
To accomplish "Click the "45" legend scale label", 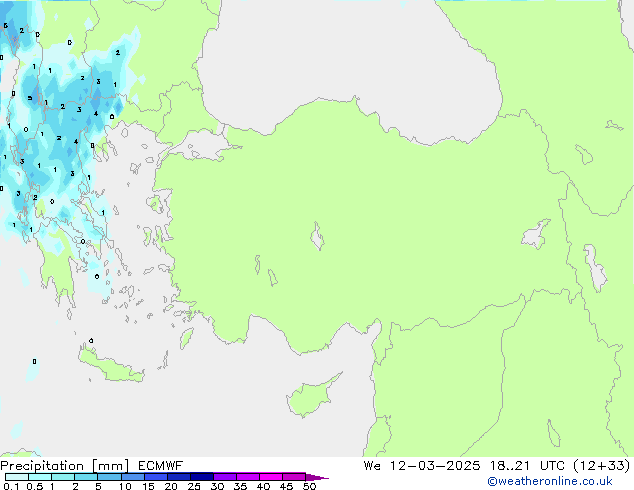I will click(x=286, y=486).
